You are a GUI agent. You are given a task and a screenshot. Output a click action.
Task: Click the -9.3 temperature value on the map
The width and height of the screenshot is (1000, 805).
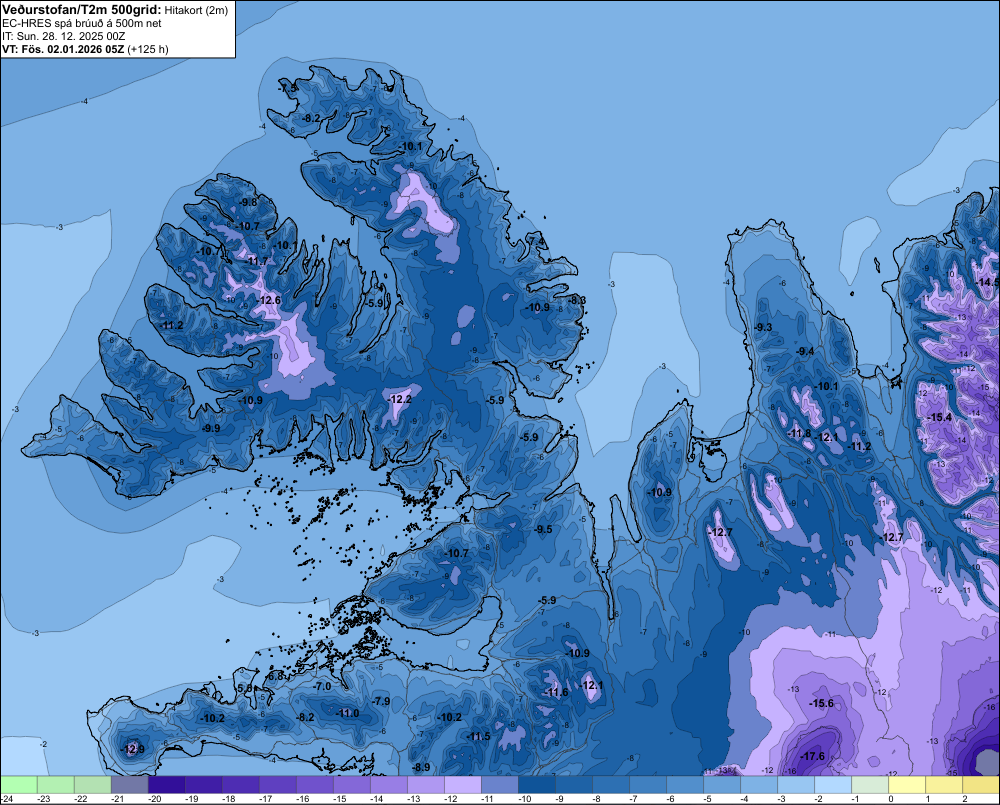[763, 327]
